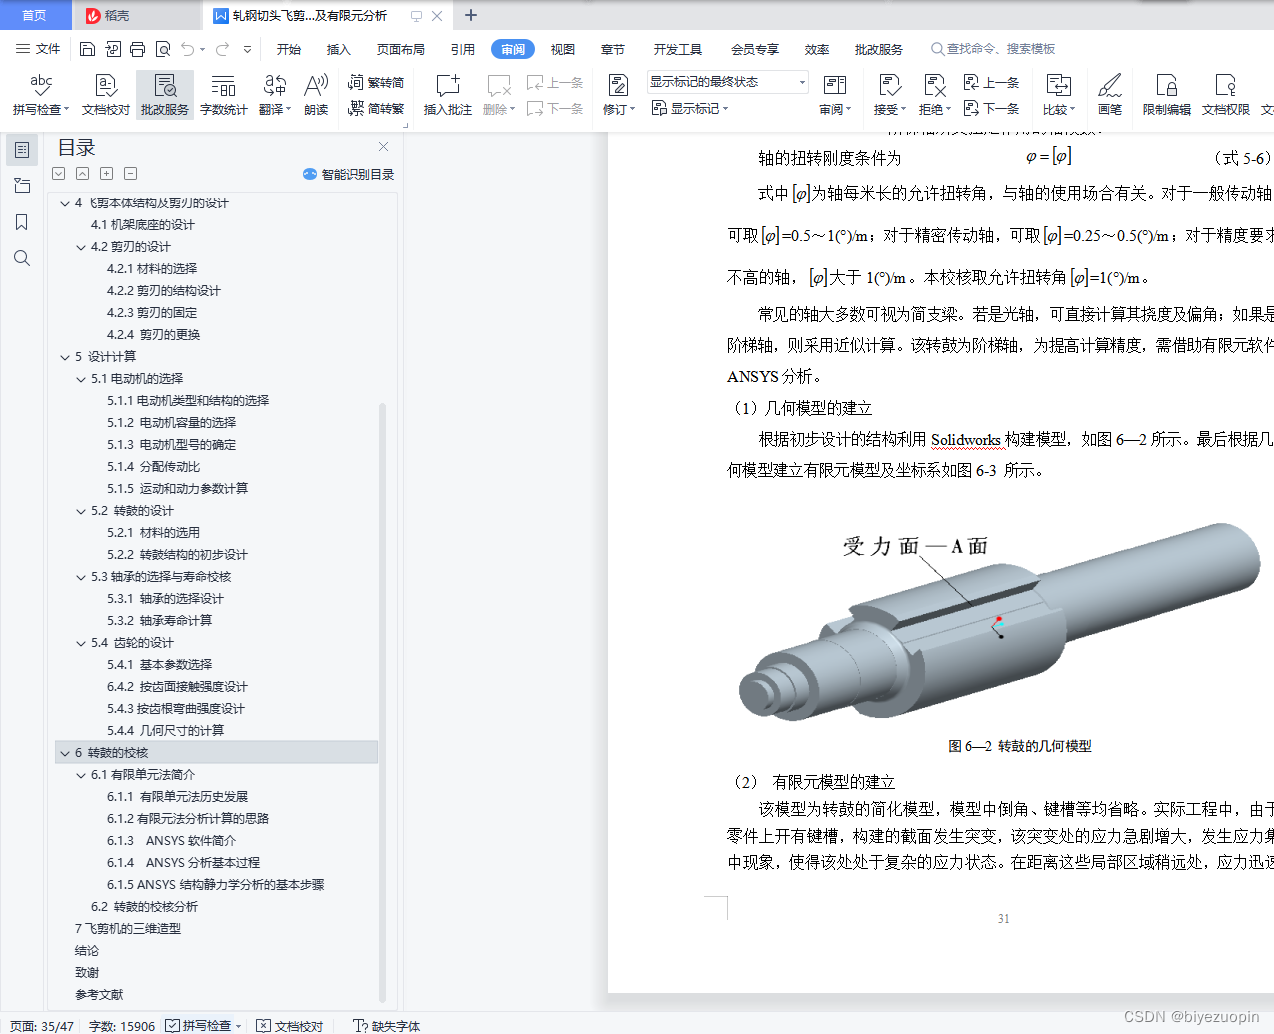1274x1034 pixels.
Task: Collapse 5 设计计算 node
Action: pyautogui.click(x=65, y=357)
